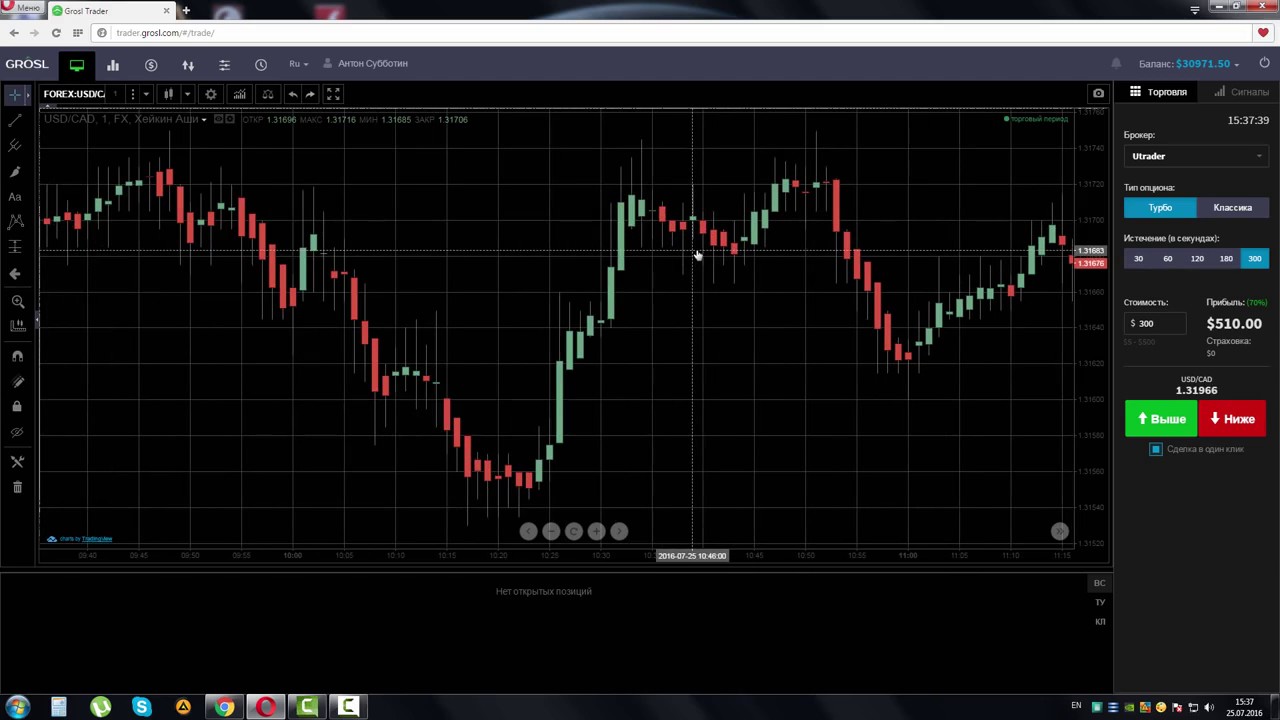Image resolution: width=1280 pixels, height=720 pixels.
Task: Open the indicators chart icon
Action: point(239,94)
